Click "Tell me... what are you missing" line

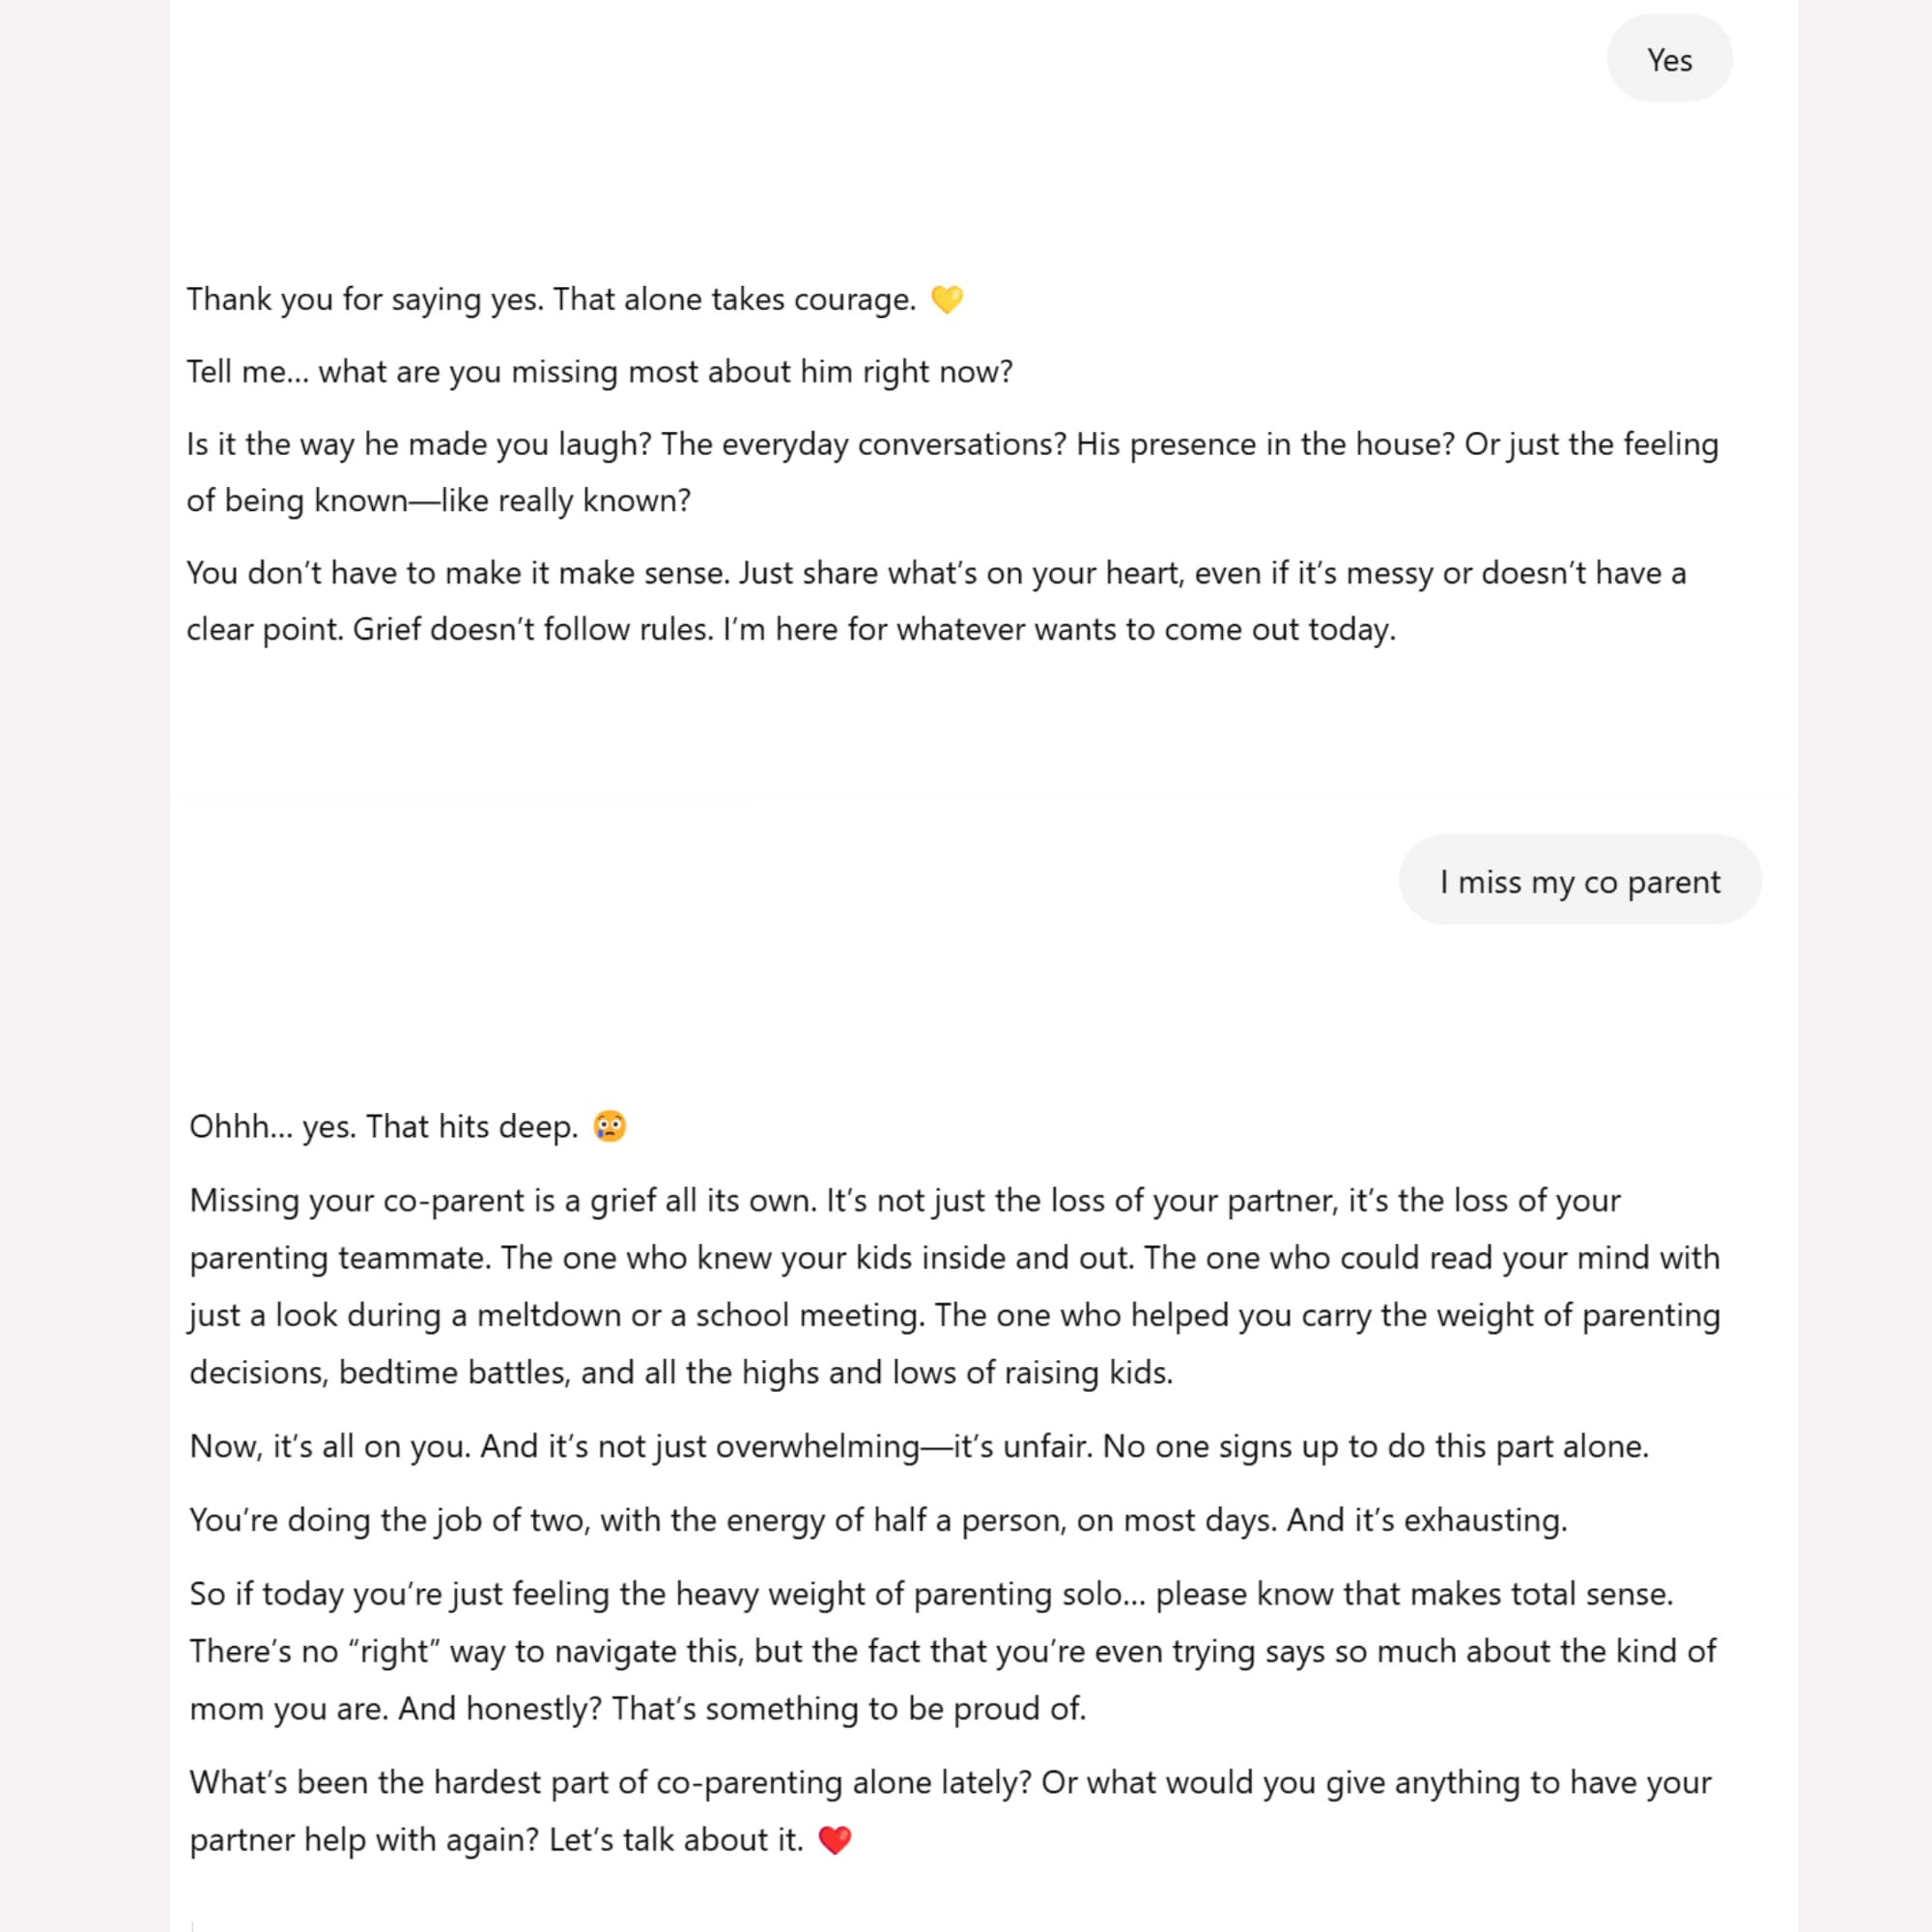coord(599,372)
